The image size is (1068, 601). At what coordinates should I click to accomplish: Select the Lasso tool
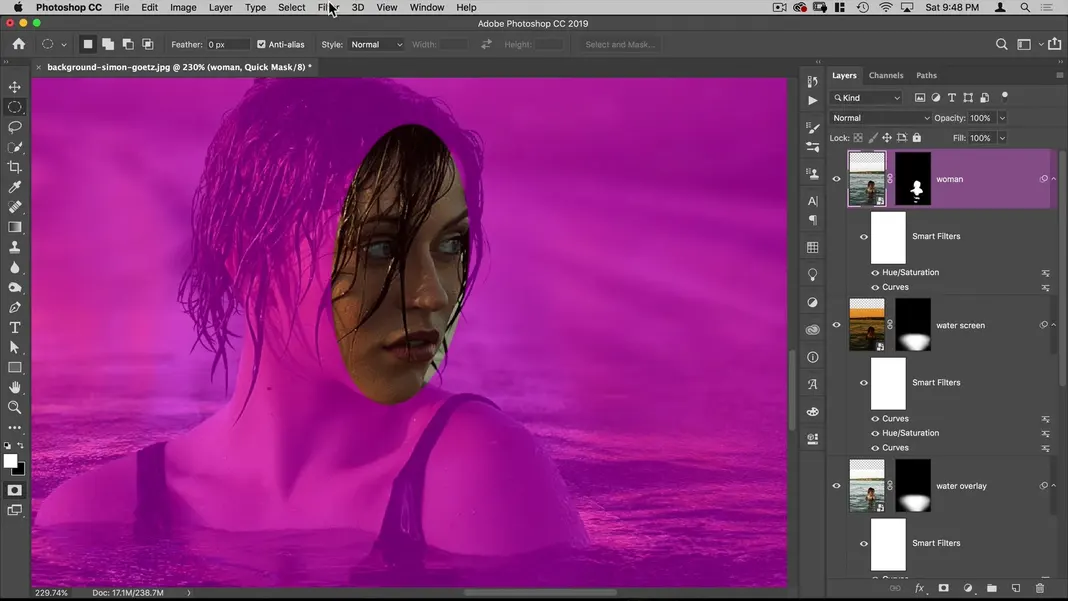(14, 127)
